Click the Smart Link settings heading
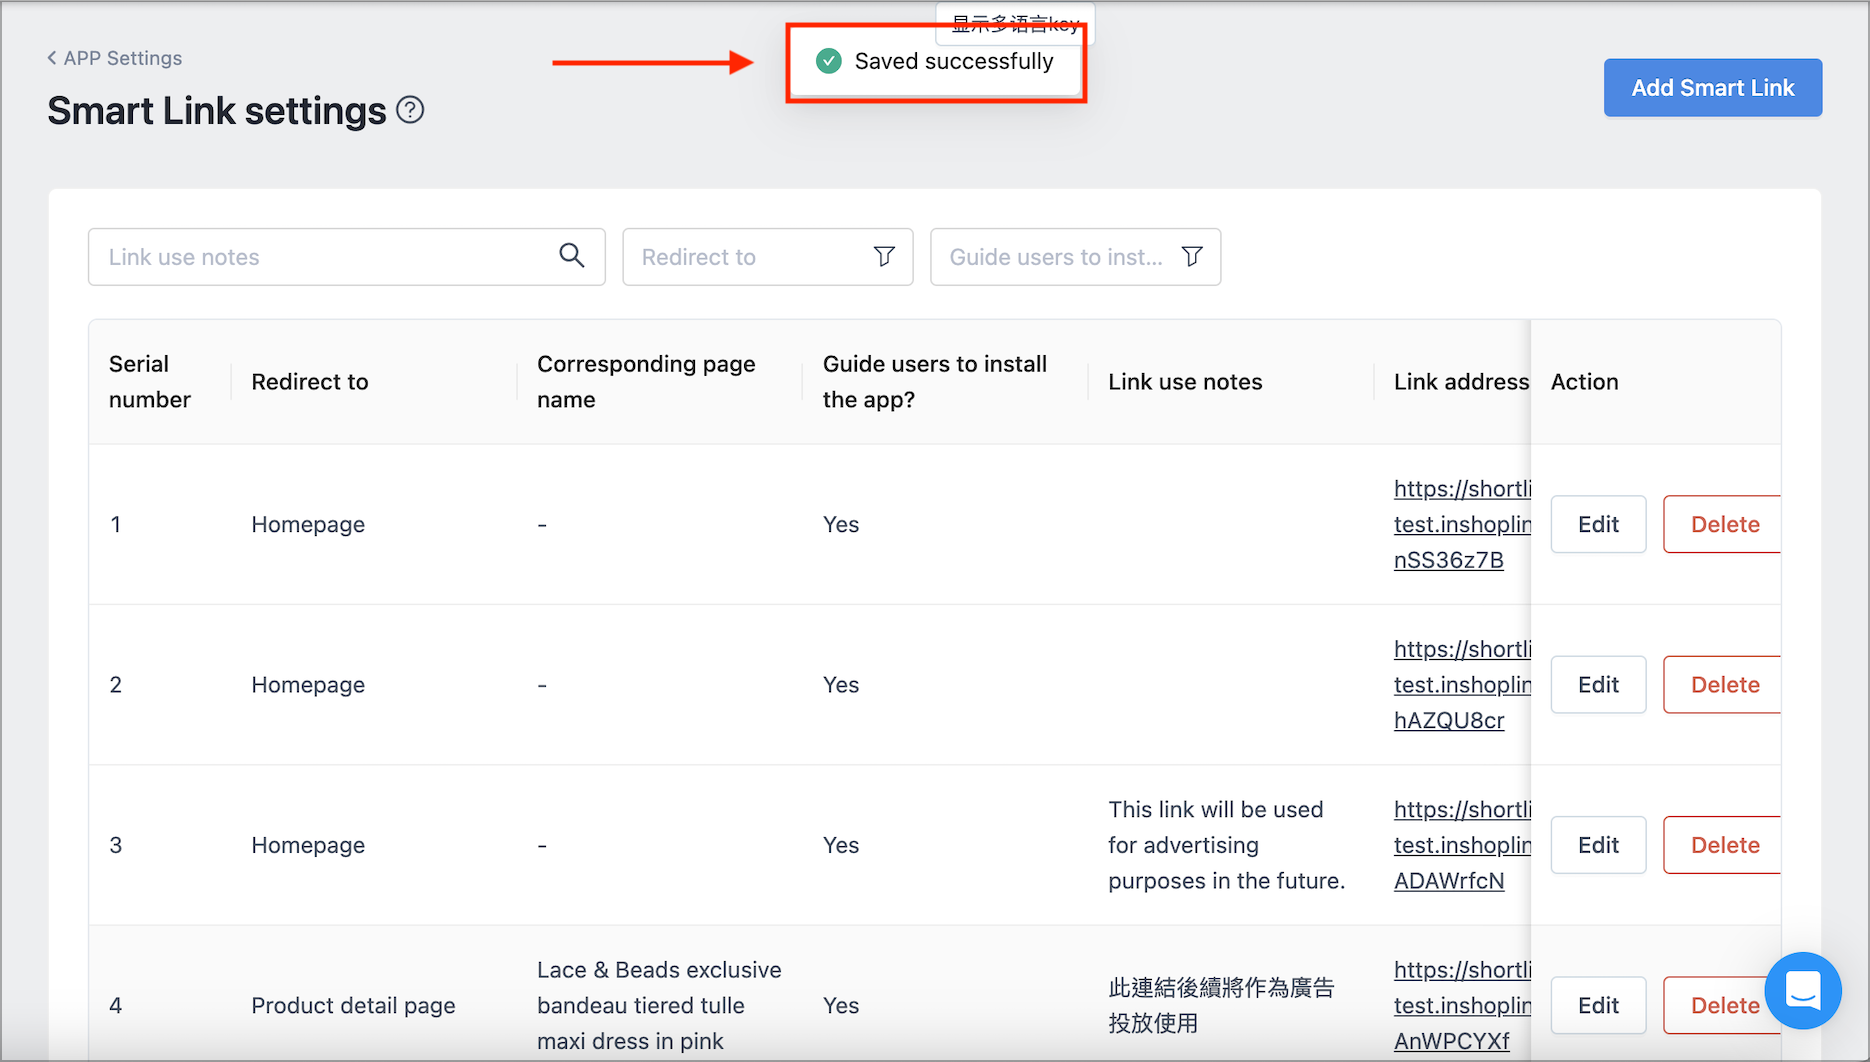 pos(216,111)
